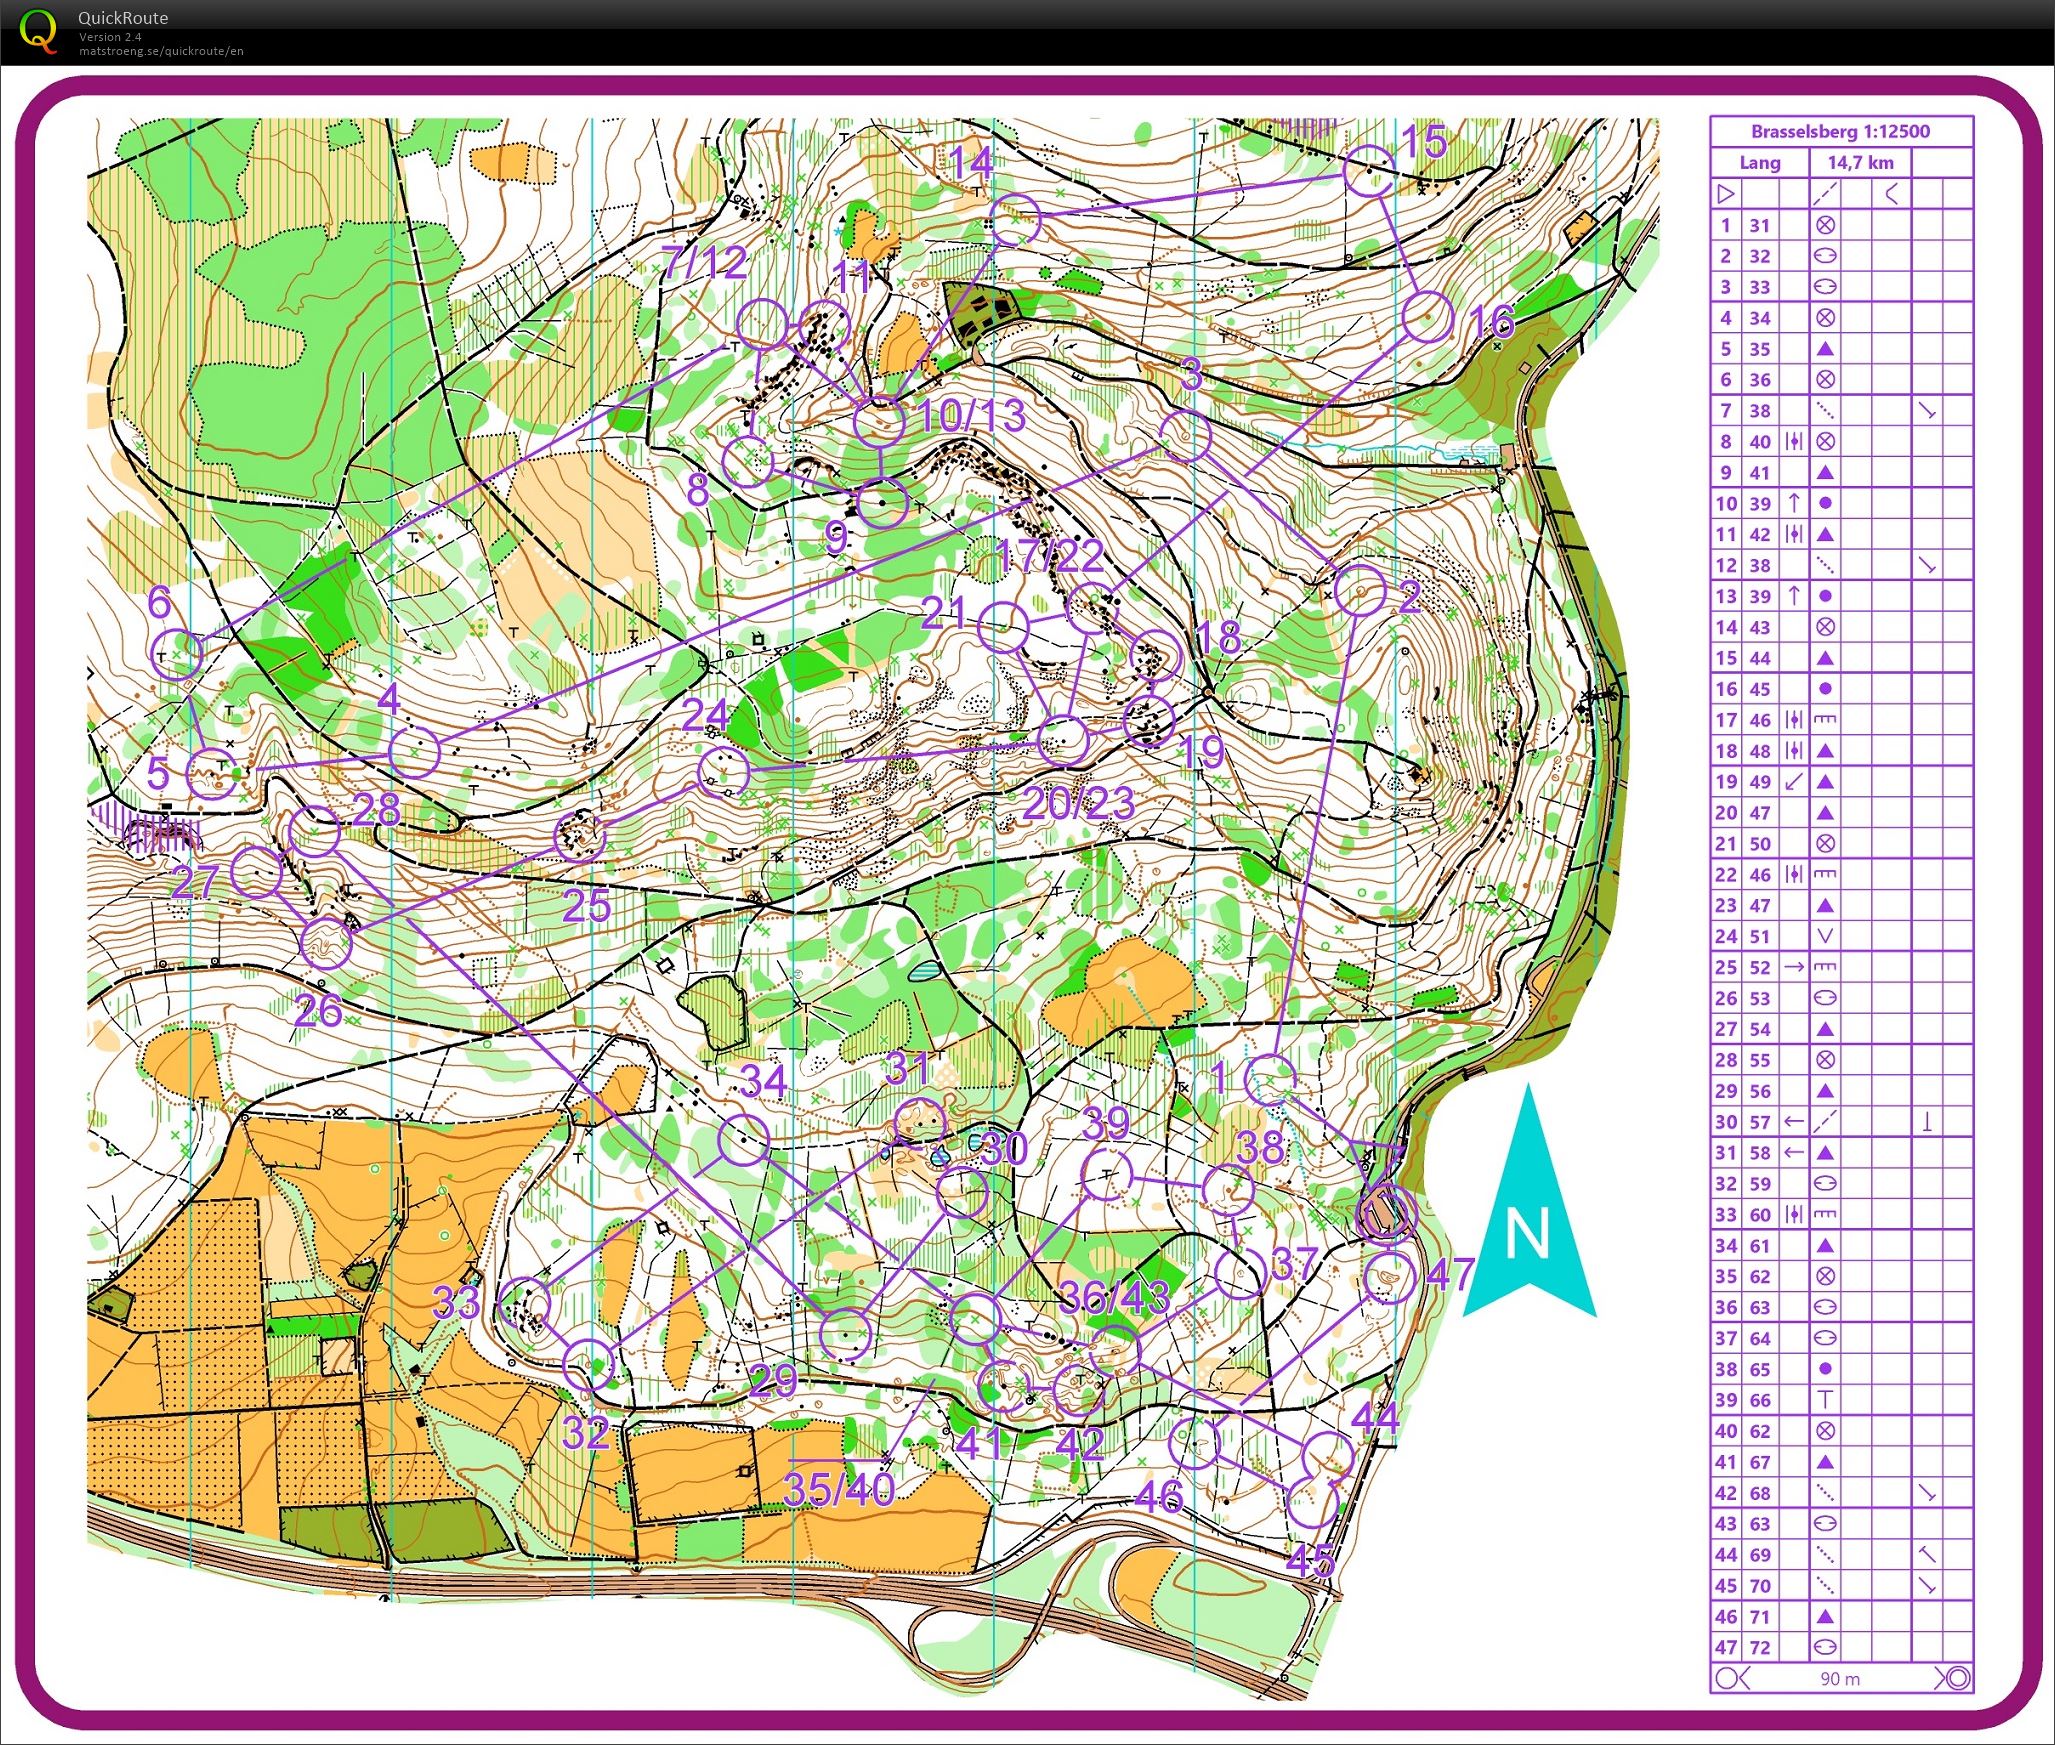This screenshot has height=1745, width=2055.
Task: Click the circle for control 6 on the map
Action: pos(176,653)
